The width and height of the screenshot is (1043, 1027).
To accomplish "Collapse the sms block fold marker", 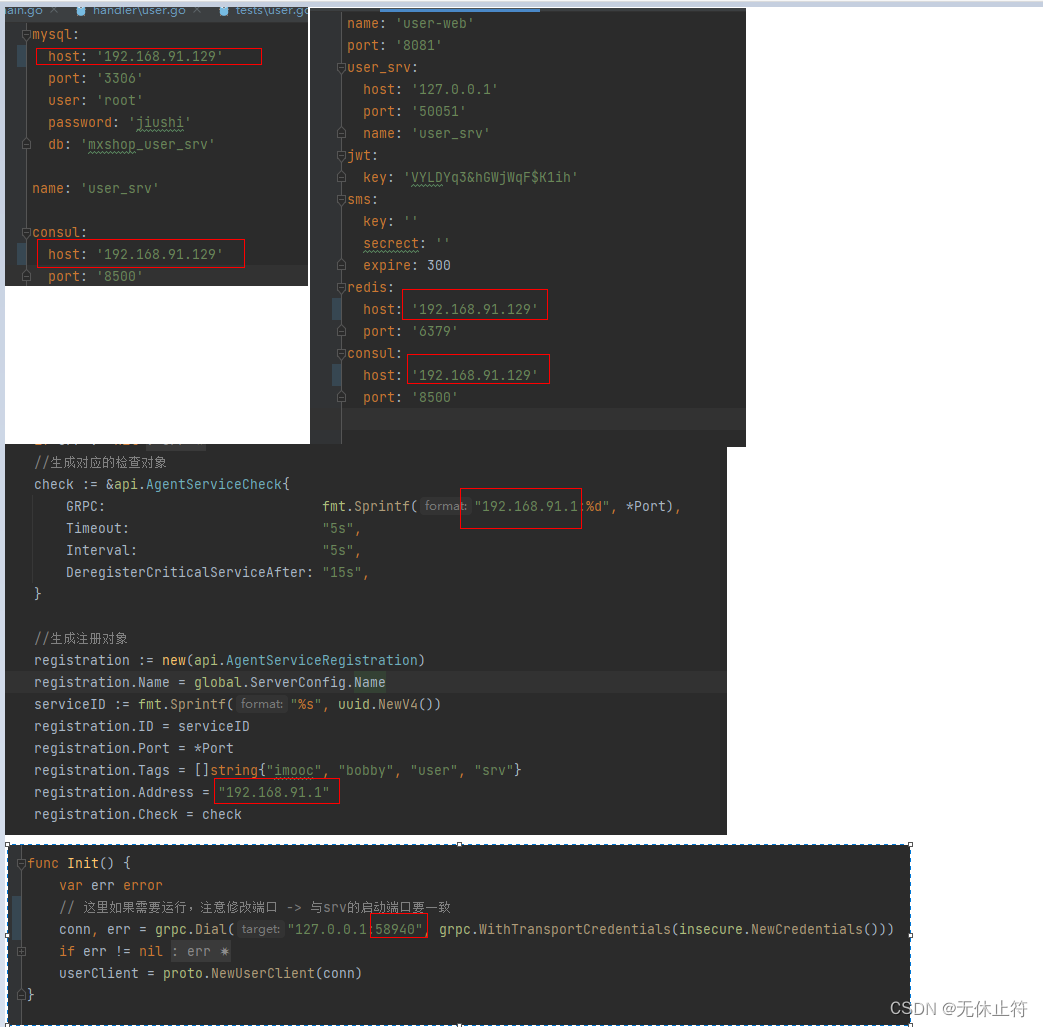I will [x=341, y=200].
